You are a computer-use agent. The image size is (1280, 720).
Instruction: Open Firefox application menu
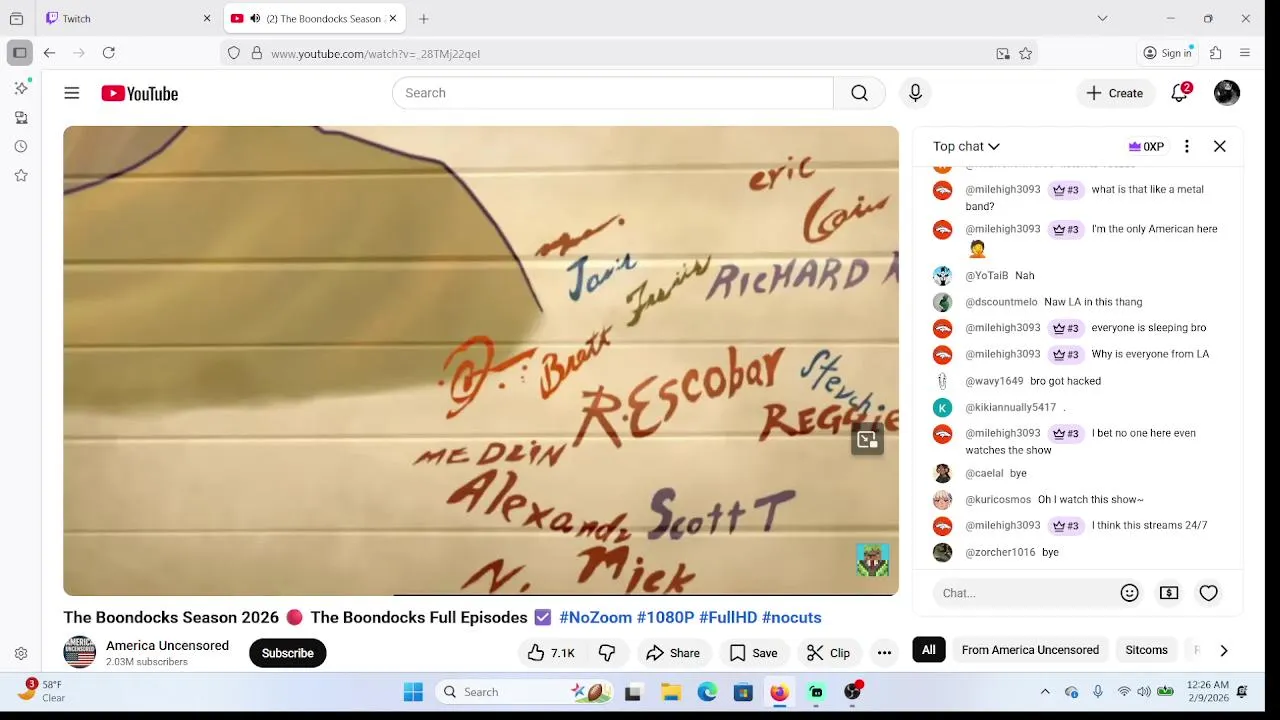coord(1245,53)
